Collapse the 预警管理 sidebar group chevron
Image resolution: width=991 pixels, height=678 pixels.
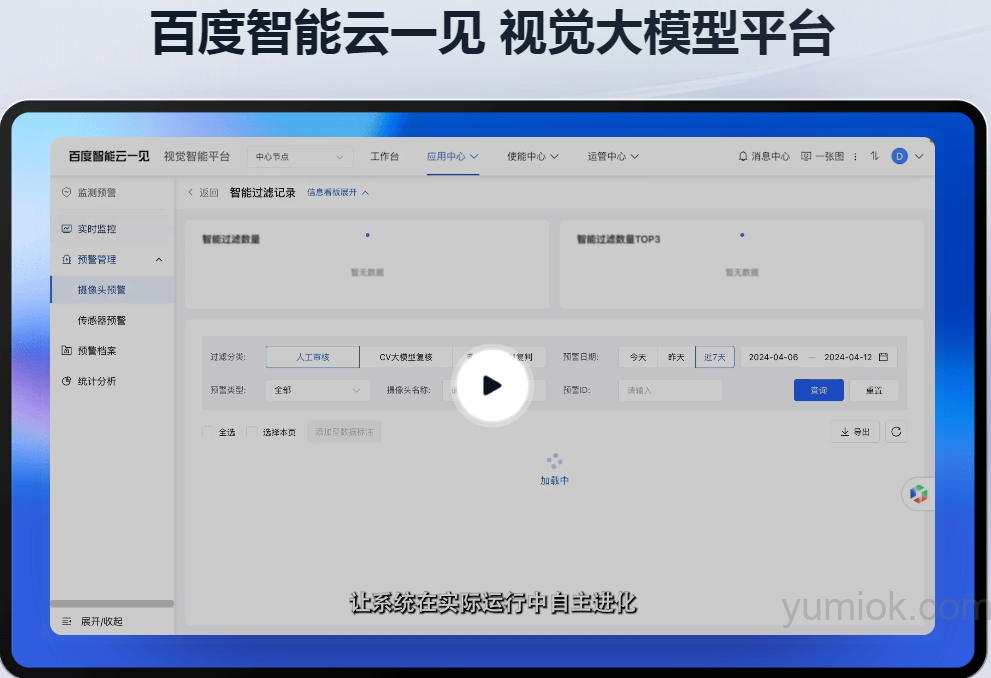[159, 260]
